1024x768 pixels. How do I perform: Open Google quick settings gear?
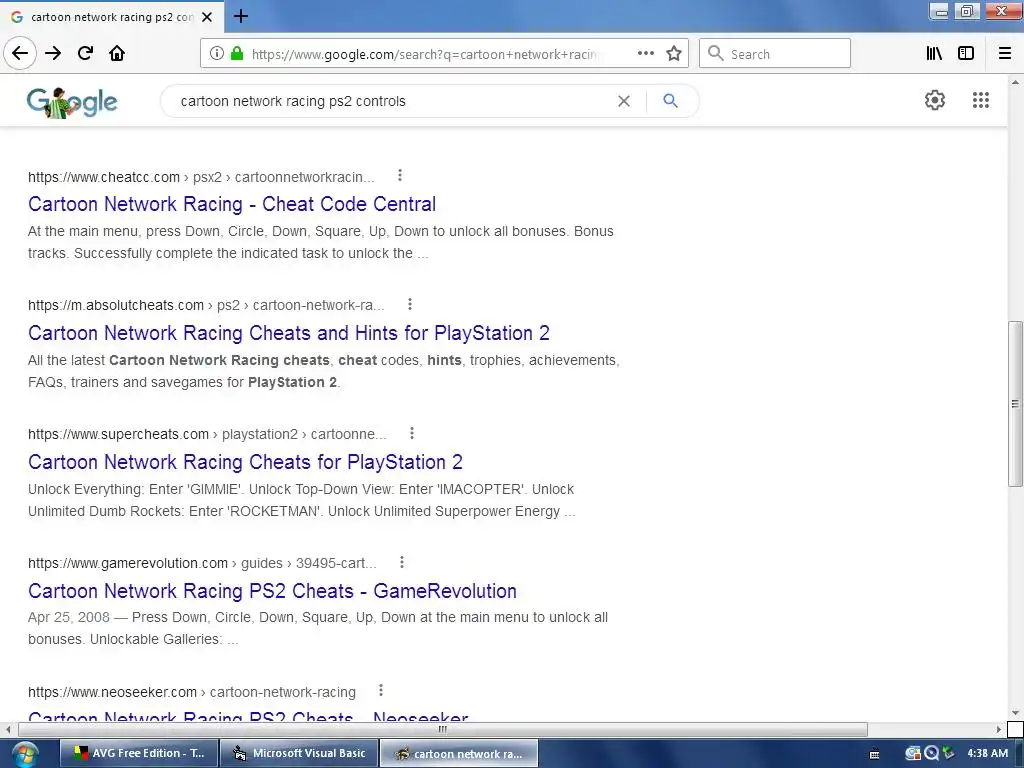coord(935,100)
